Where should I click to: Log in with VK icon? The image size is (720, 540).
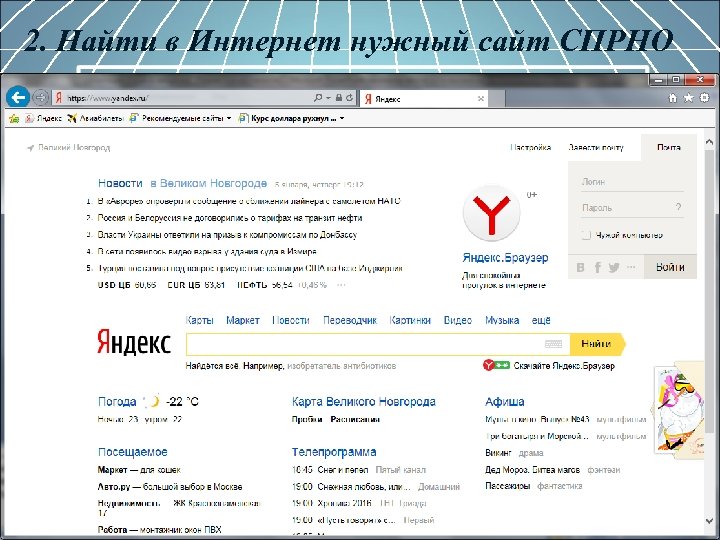point(580,267)
